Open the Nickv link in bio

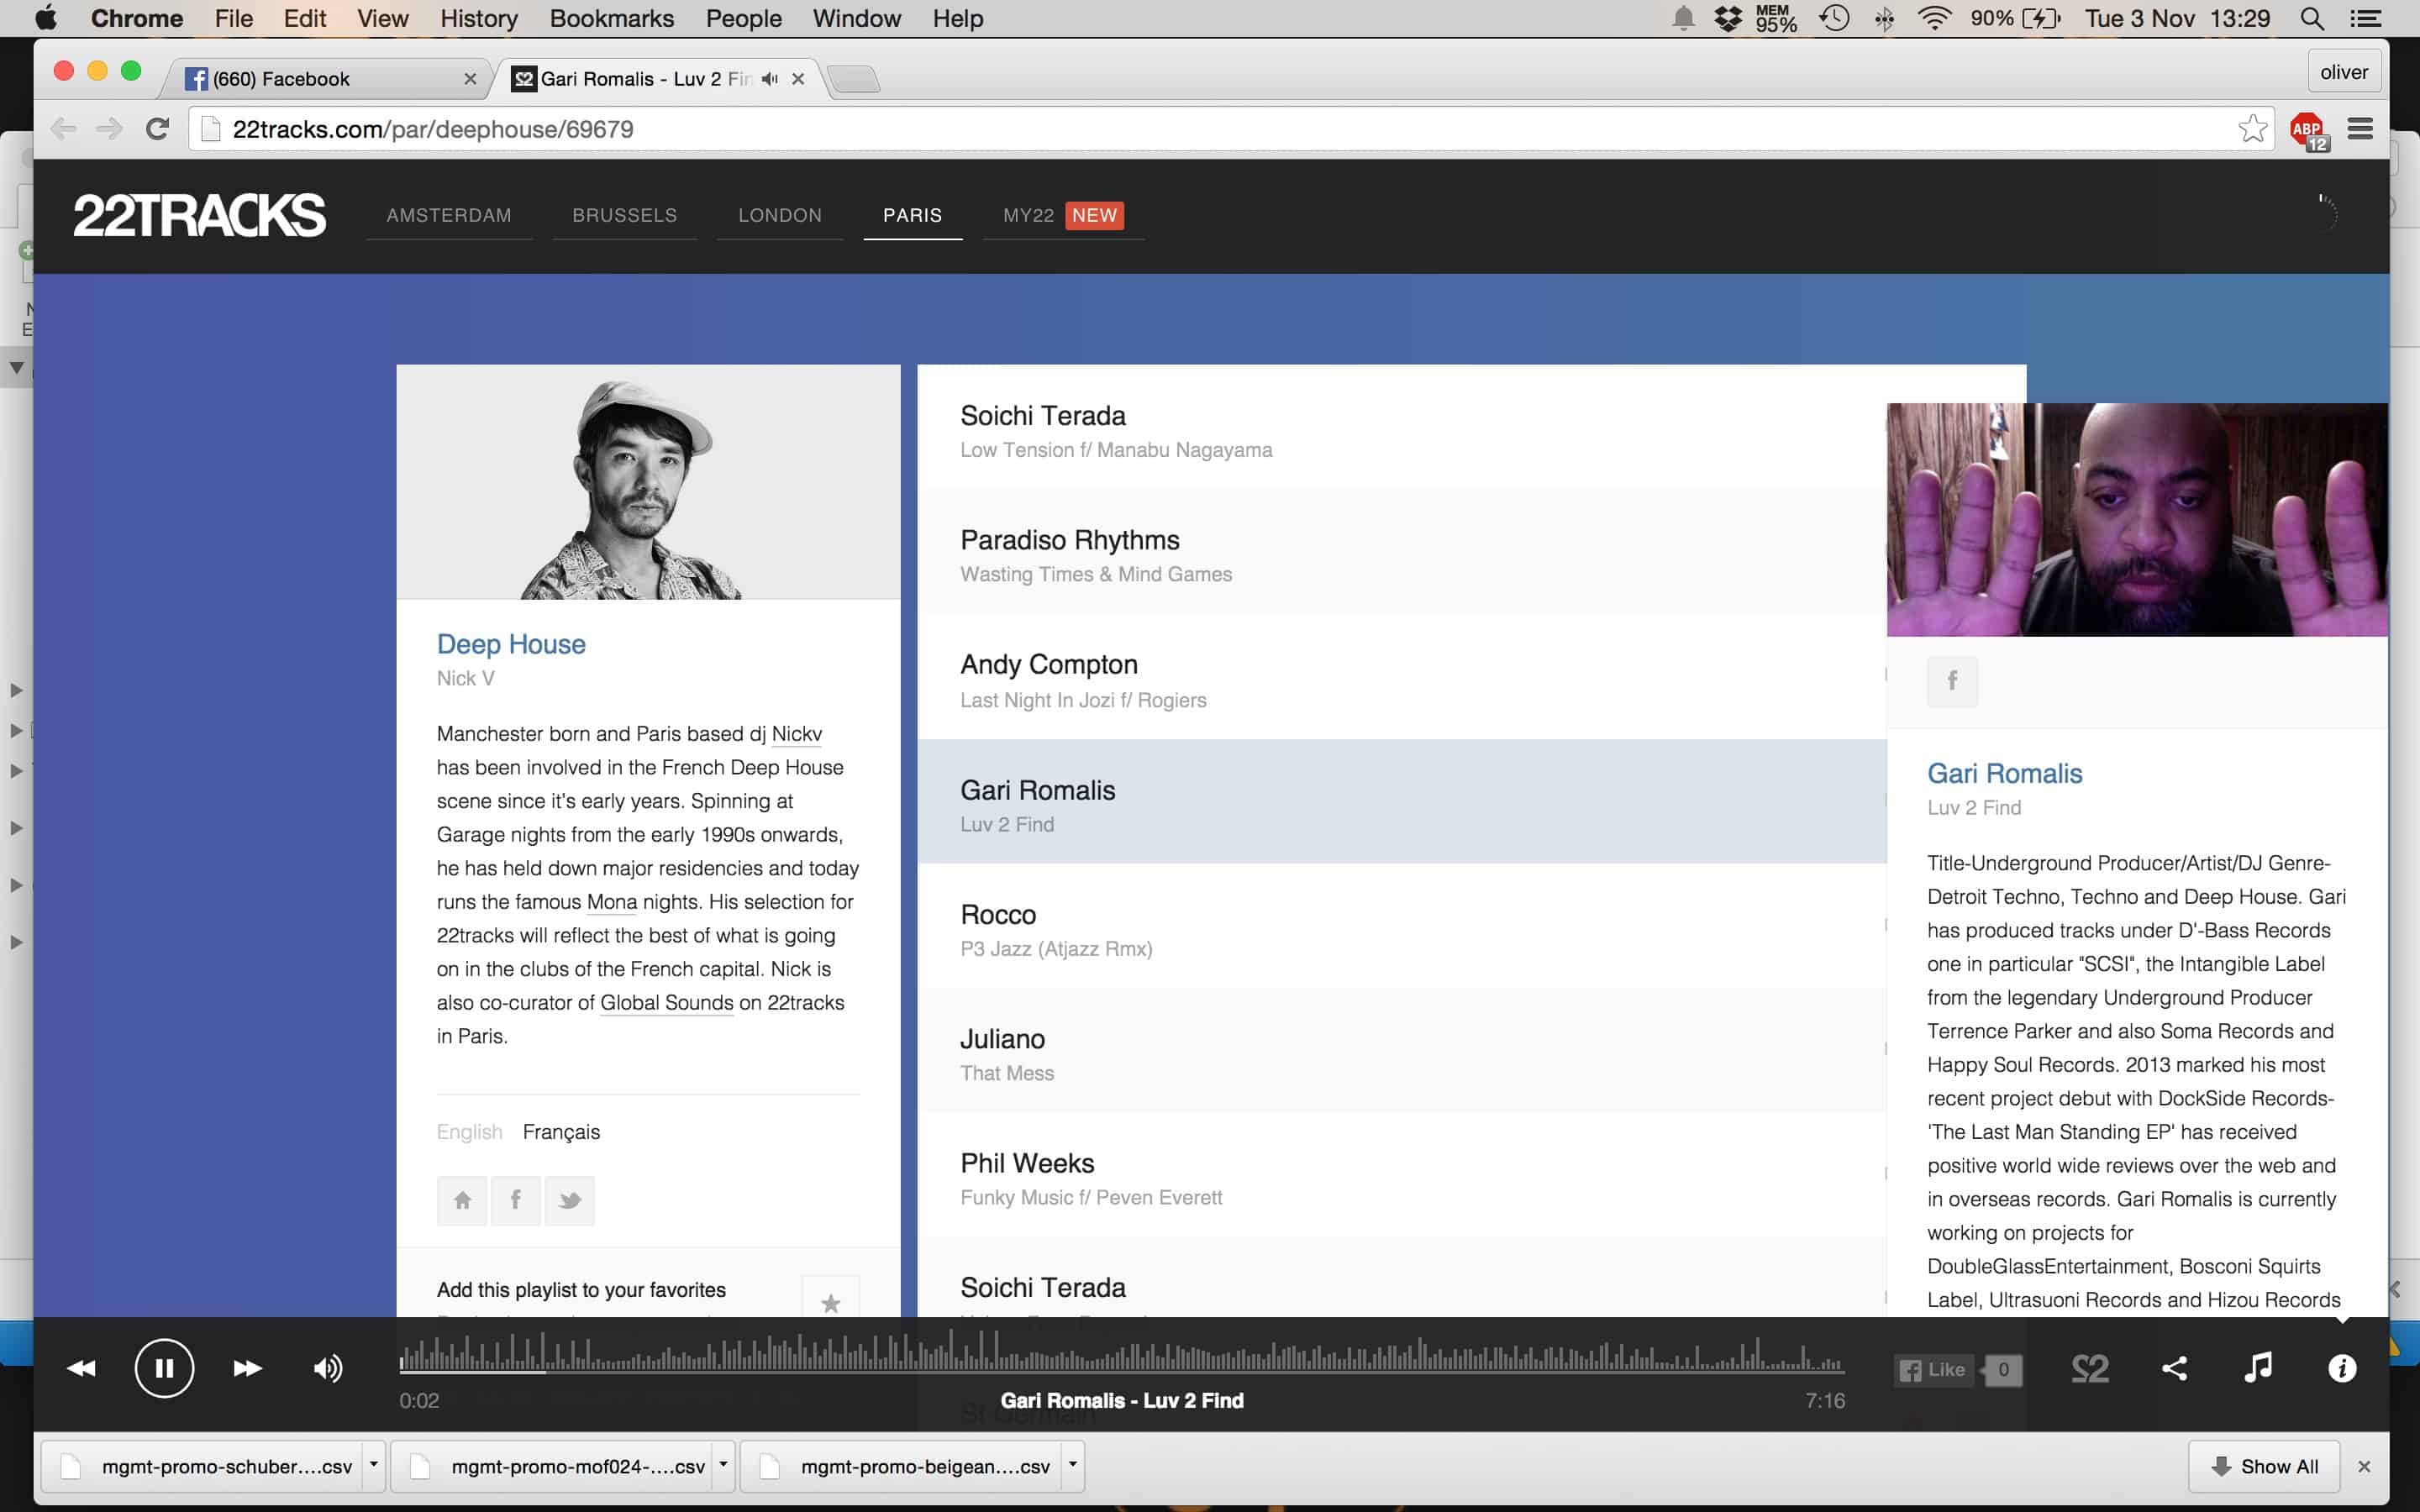coord(796,733)
